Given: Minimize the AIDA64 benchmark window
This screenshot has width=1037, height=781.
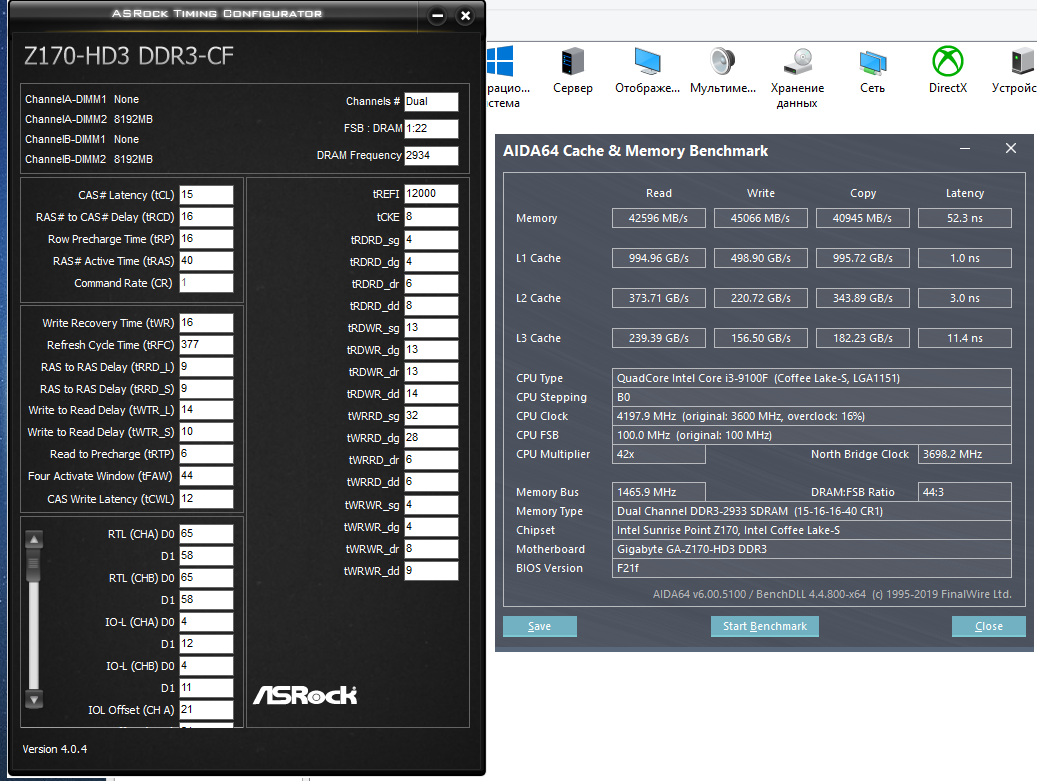Looking at the screenshot, I should (x=965, y=149).
